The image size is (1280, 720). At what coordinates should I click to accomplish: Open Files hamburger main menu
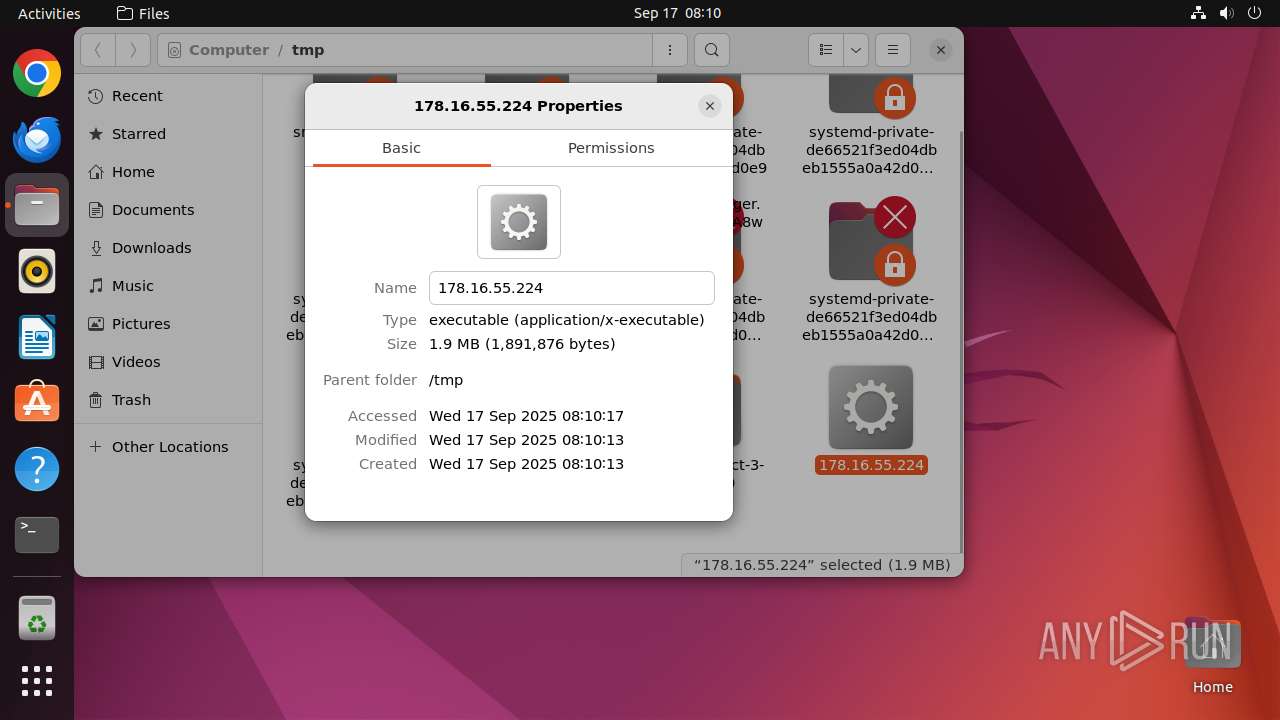892,50
